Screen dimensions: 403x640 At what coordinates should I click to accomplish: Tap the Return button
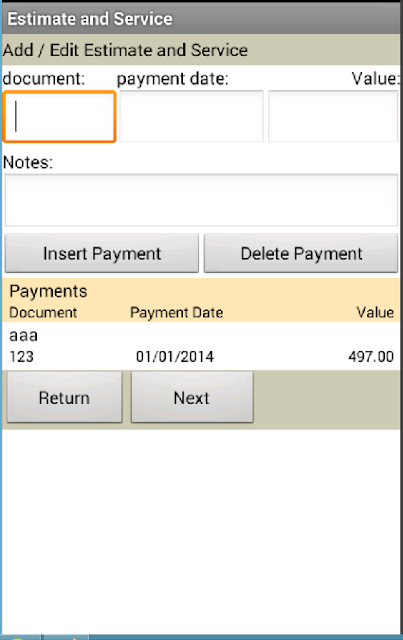[x=65, y=397]
